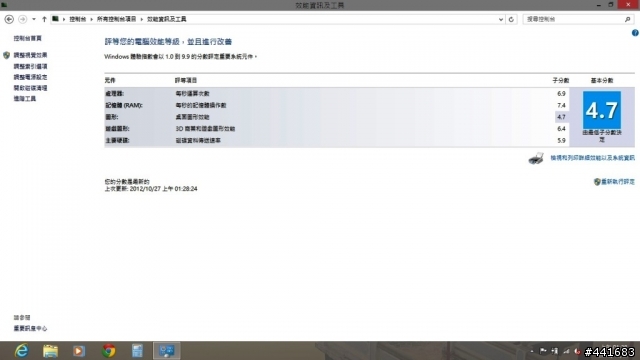Open Internet Explorer from the taskbar
The image size is (640, 360).
coord(21,351)
